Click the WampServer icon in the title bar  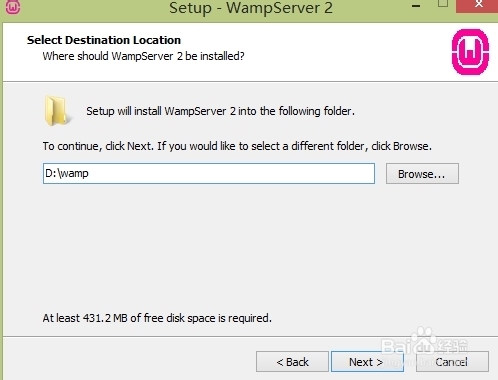13,7
